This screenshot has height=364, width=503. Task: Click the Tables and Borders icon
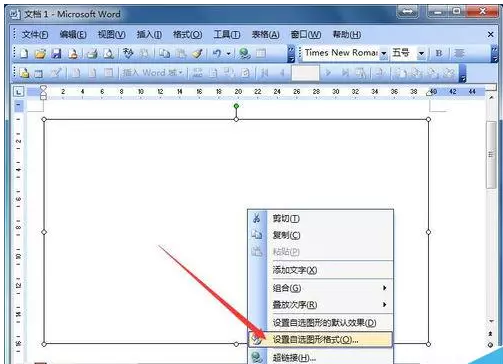(261, 53)
